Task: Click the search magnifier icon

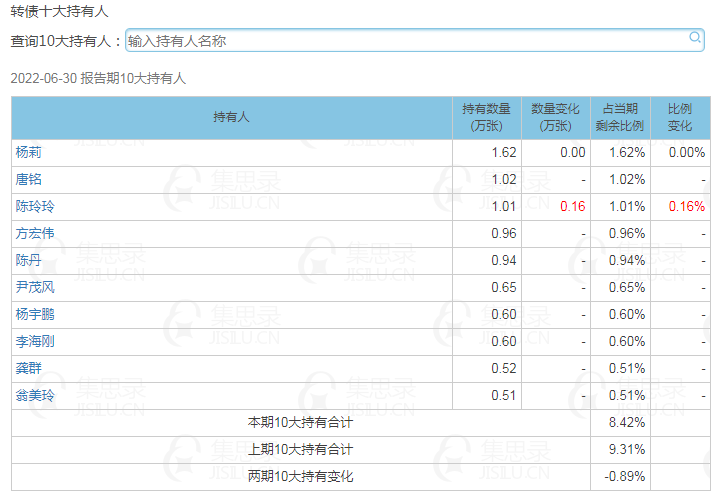Action: coord(695,37)
